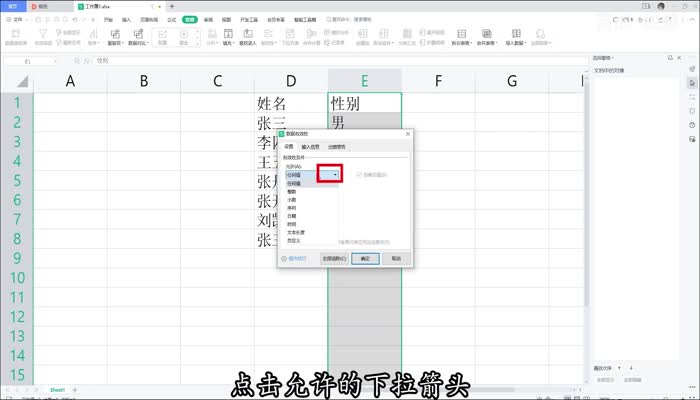The height and width of the screenshot is (400, 700).
Task: Open the 插入 ribbon tab
Action: coord(127,19)
